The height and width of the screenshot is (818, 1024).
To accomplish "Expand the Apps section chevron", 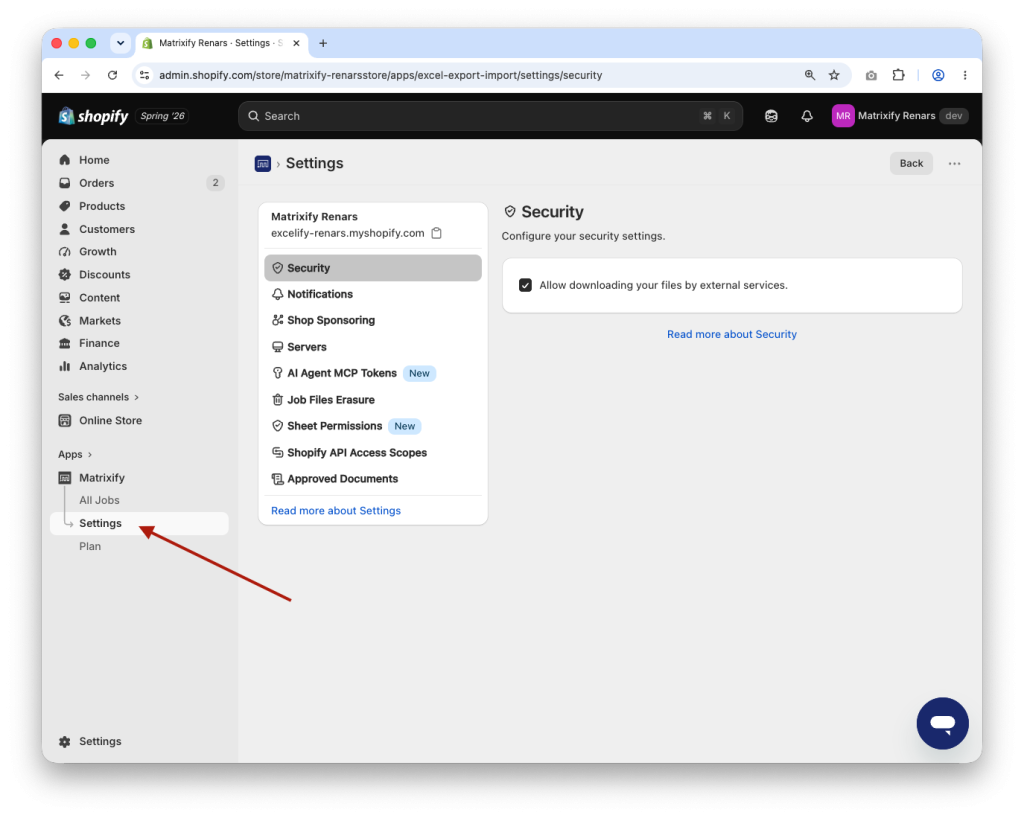I will (x=89, y=454).
